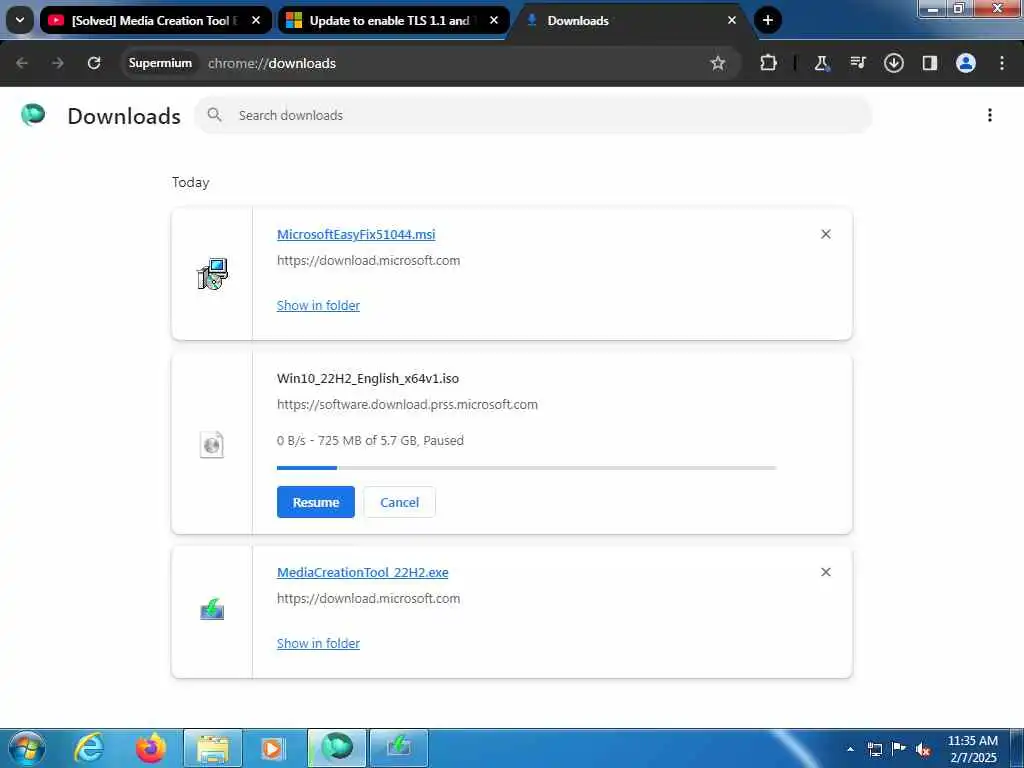Open the Chrome Labs flask icon

822,63
